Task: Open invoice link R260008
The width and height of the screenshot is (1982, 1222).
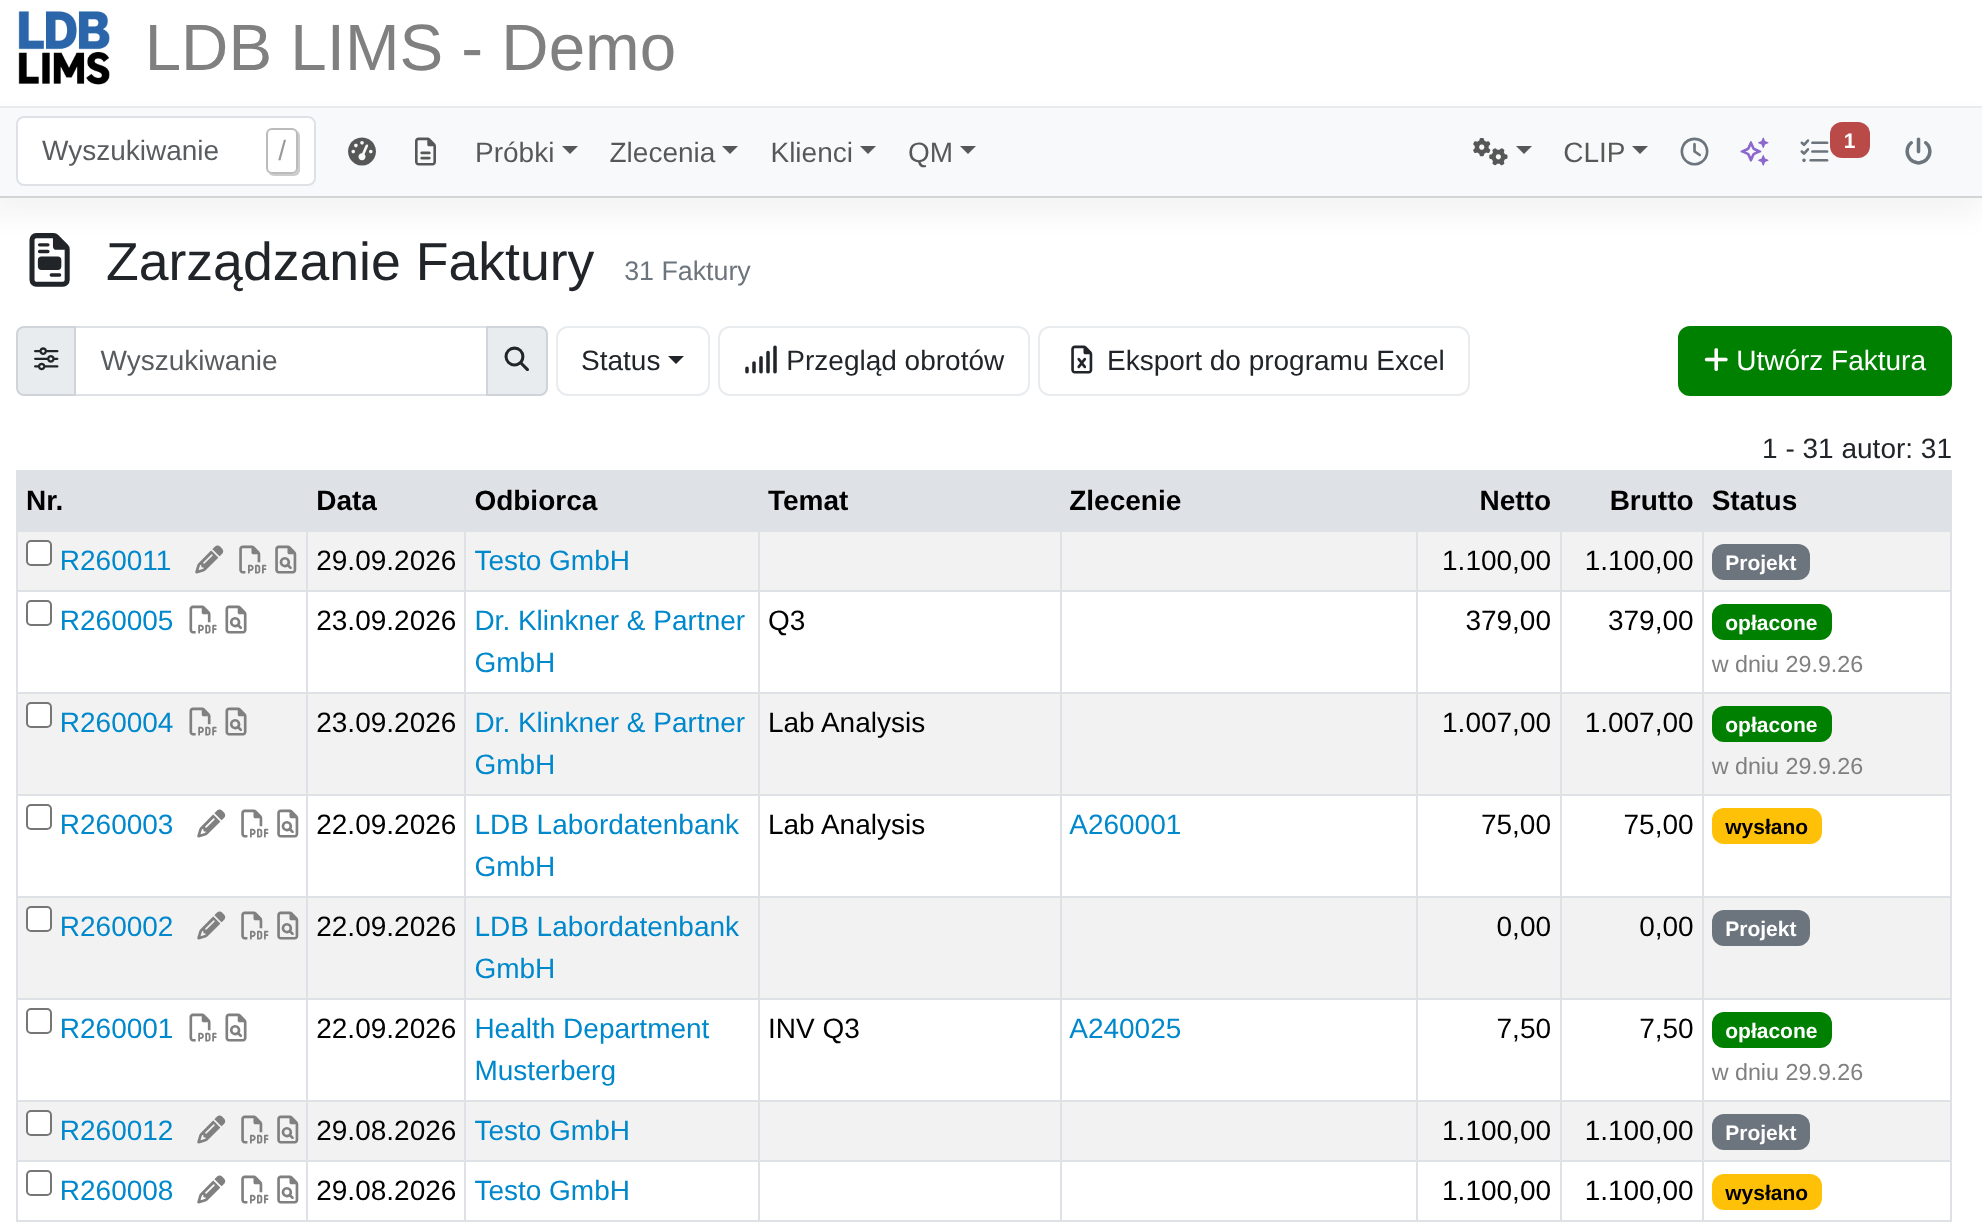Action: (x=116, y=1190)
